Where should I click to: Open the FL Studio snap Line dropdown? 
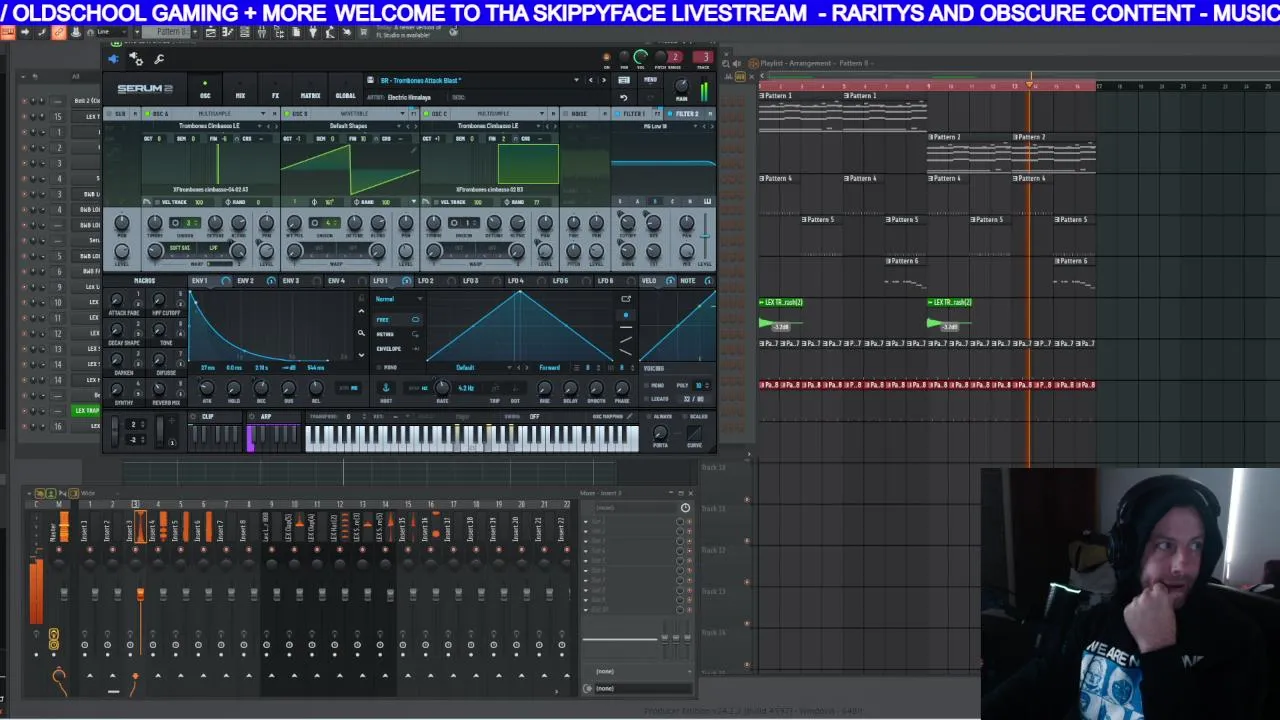pos(108,32)
